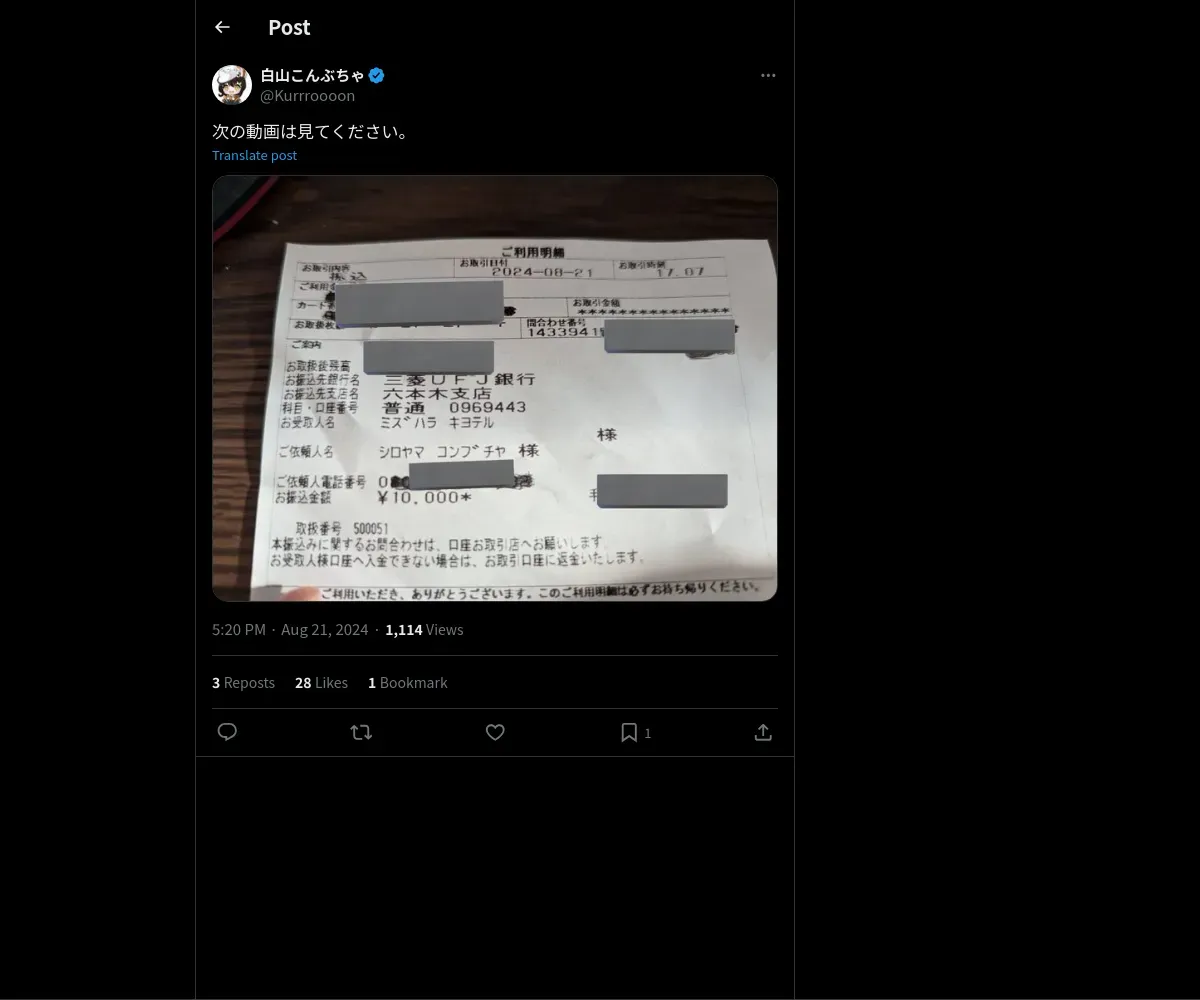Viewport: 1200px width, 1000px height.
Task: Click the Translate post link
Action: [254, 155]
